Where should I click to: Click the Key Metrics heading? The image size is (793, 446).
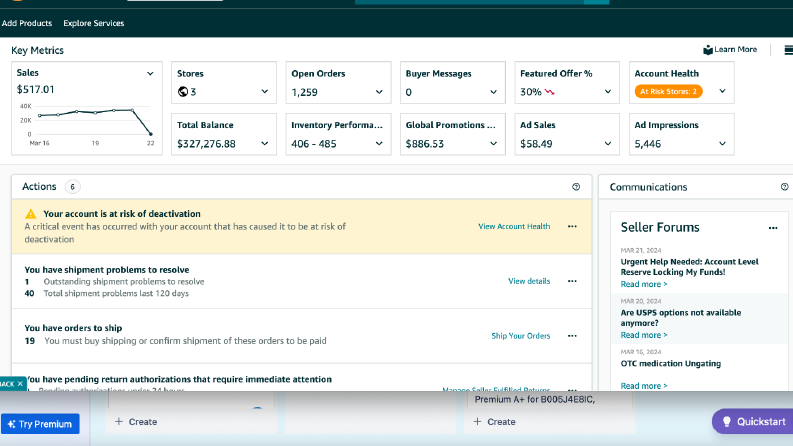pos(37,51)
